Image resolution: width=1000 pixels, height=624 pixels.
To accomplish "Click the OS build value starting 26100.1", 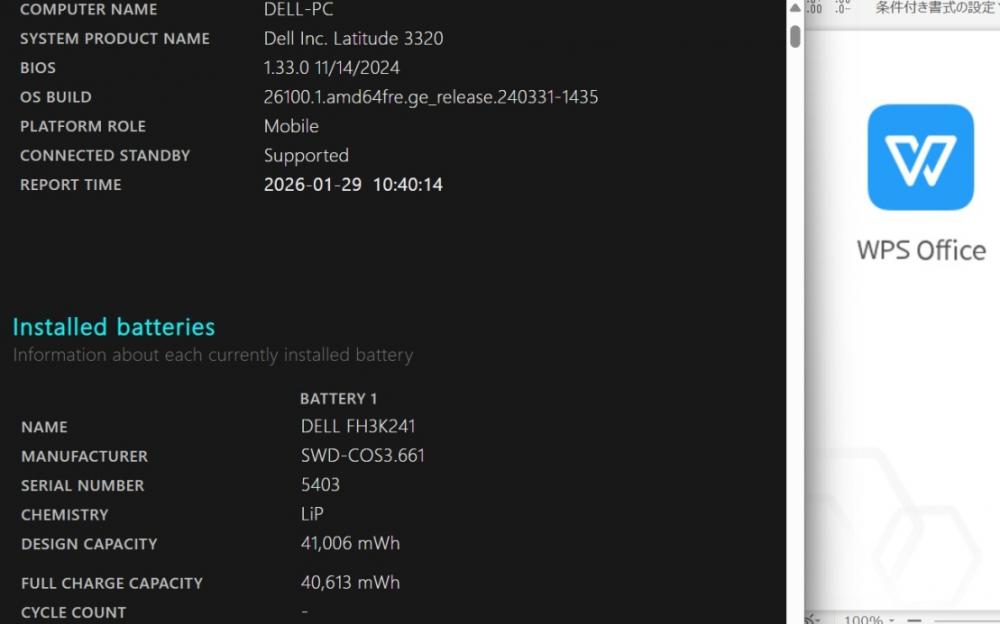I will (430, 97).
